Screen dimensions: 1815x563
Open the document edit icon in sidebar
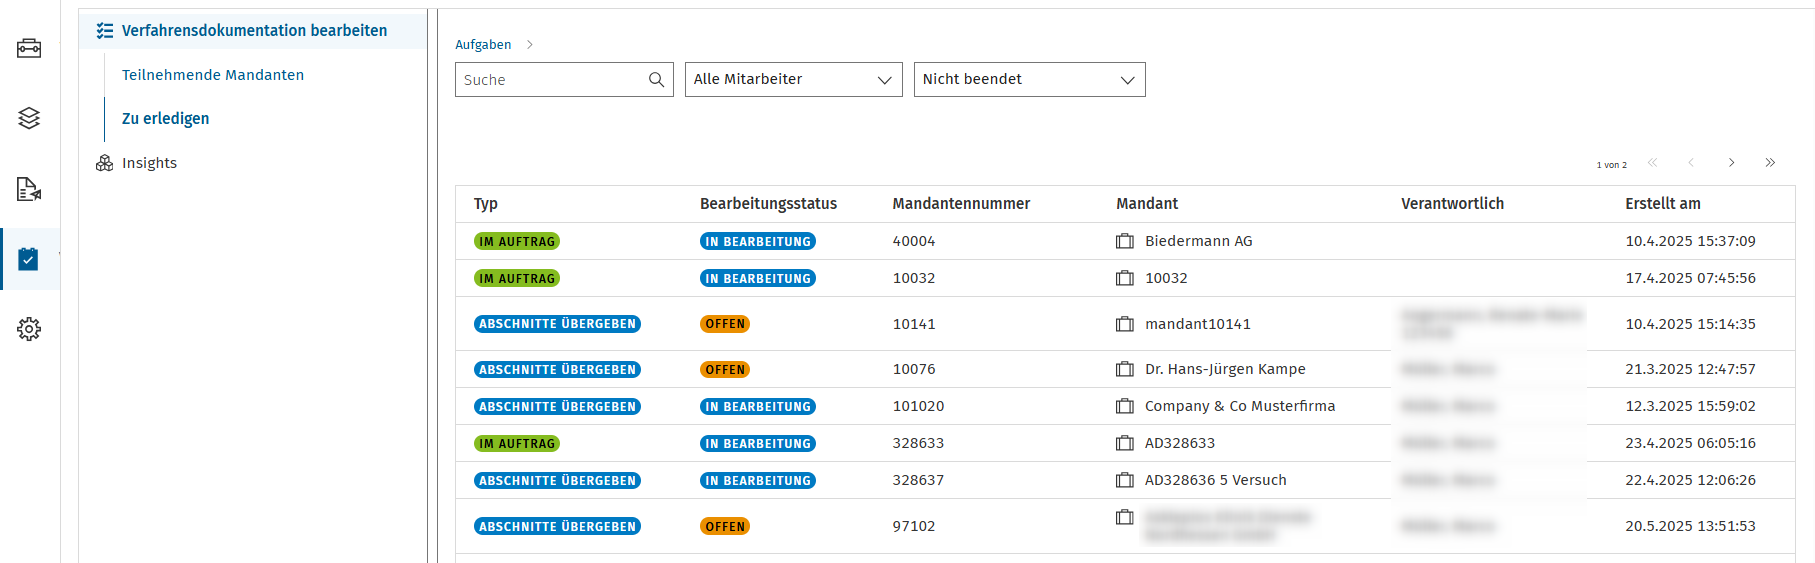pyautogui.click(x=29, y=189)
